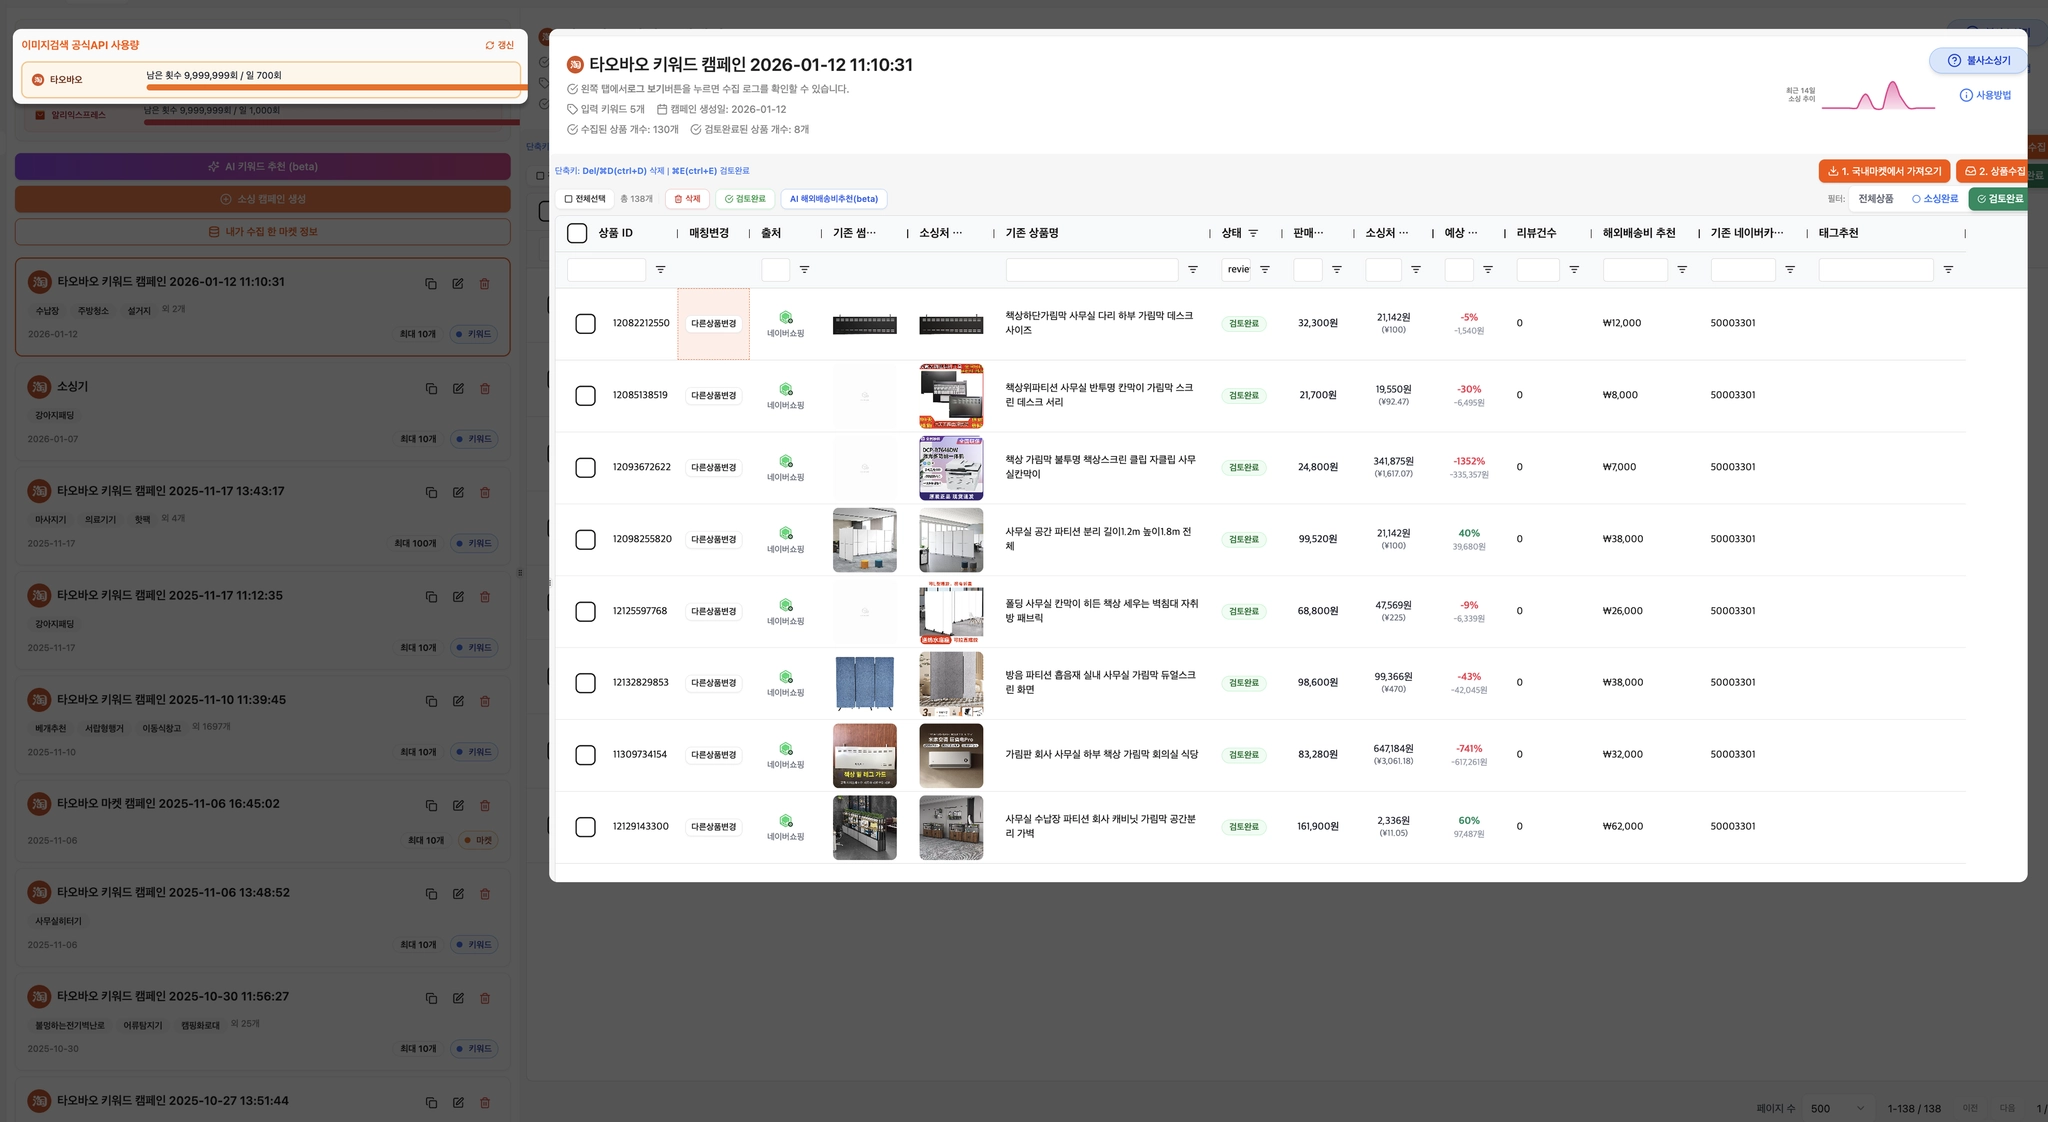
Task: Click AI 해외배송비추천(beta) button
Action: pyautogui.click(x=833, y=199)
